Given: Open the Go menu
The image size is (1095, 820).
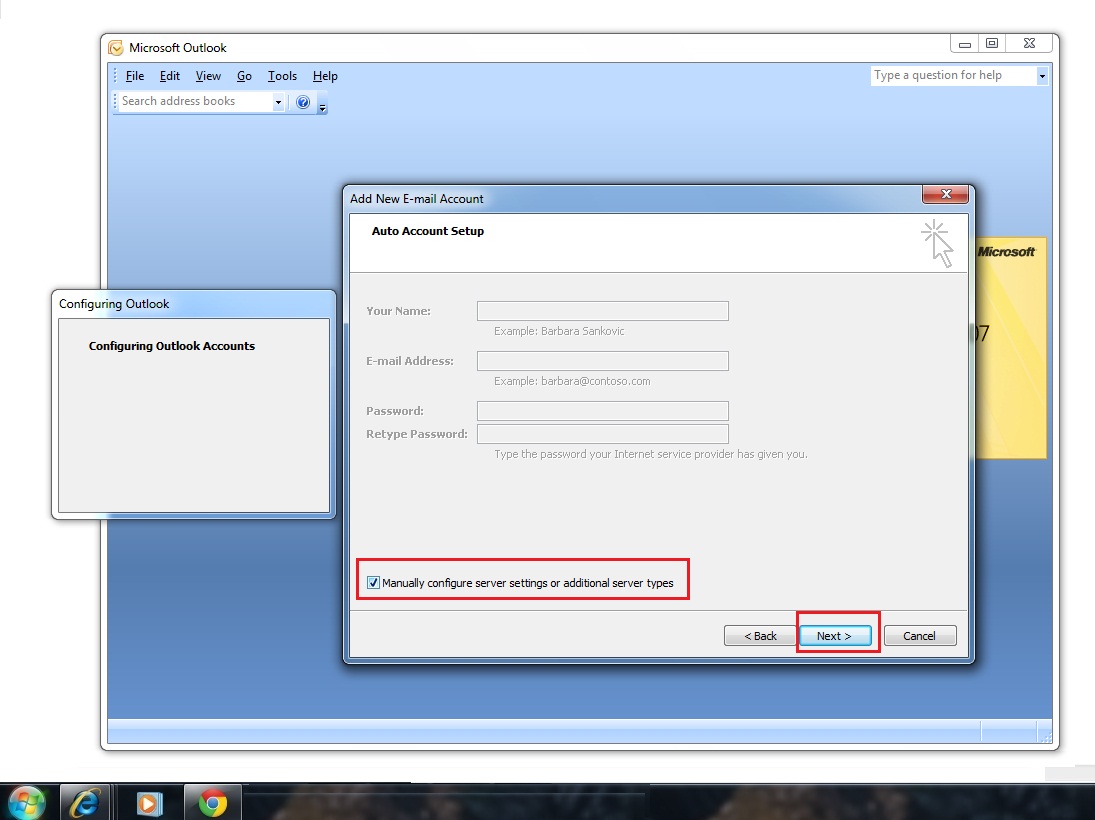Looking at the screenshot, I should click(244, 76).
